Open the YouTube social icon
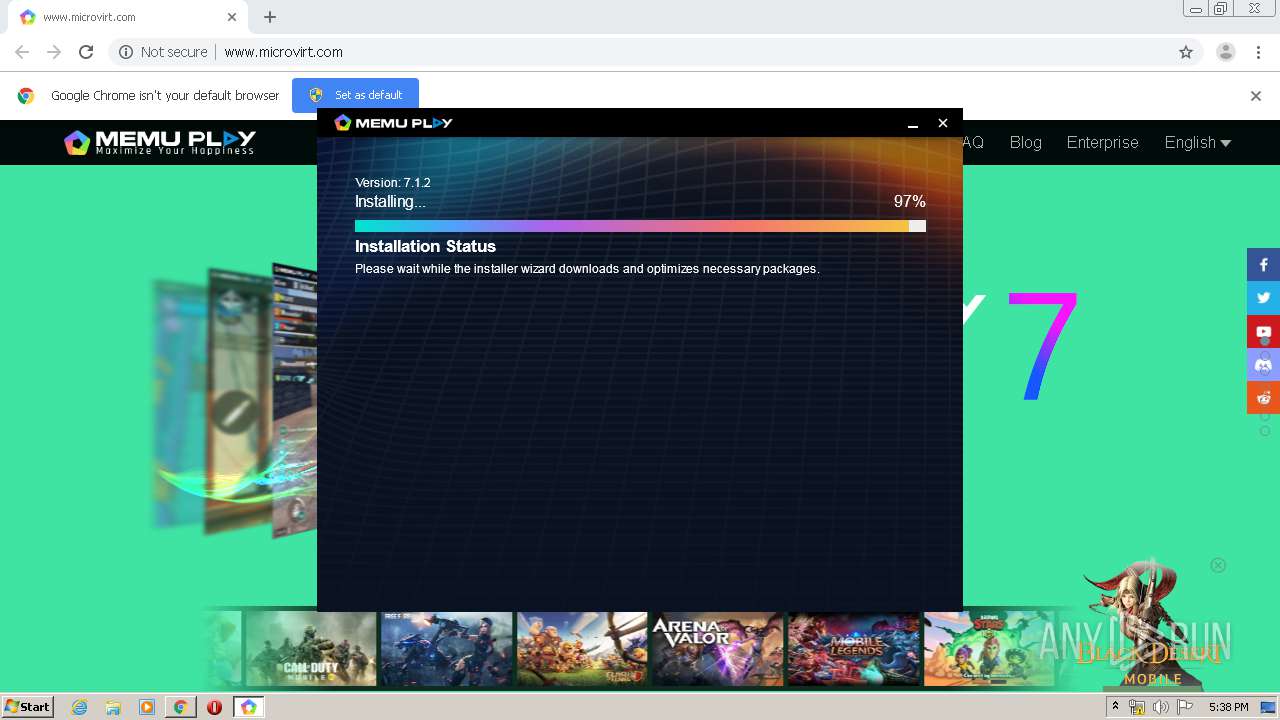The image size is (1280, 720). pos(1263,331)
